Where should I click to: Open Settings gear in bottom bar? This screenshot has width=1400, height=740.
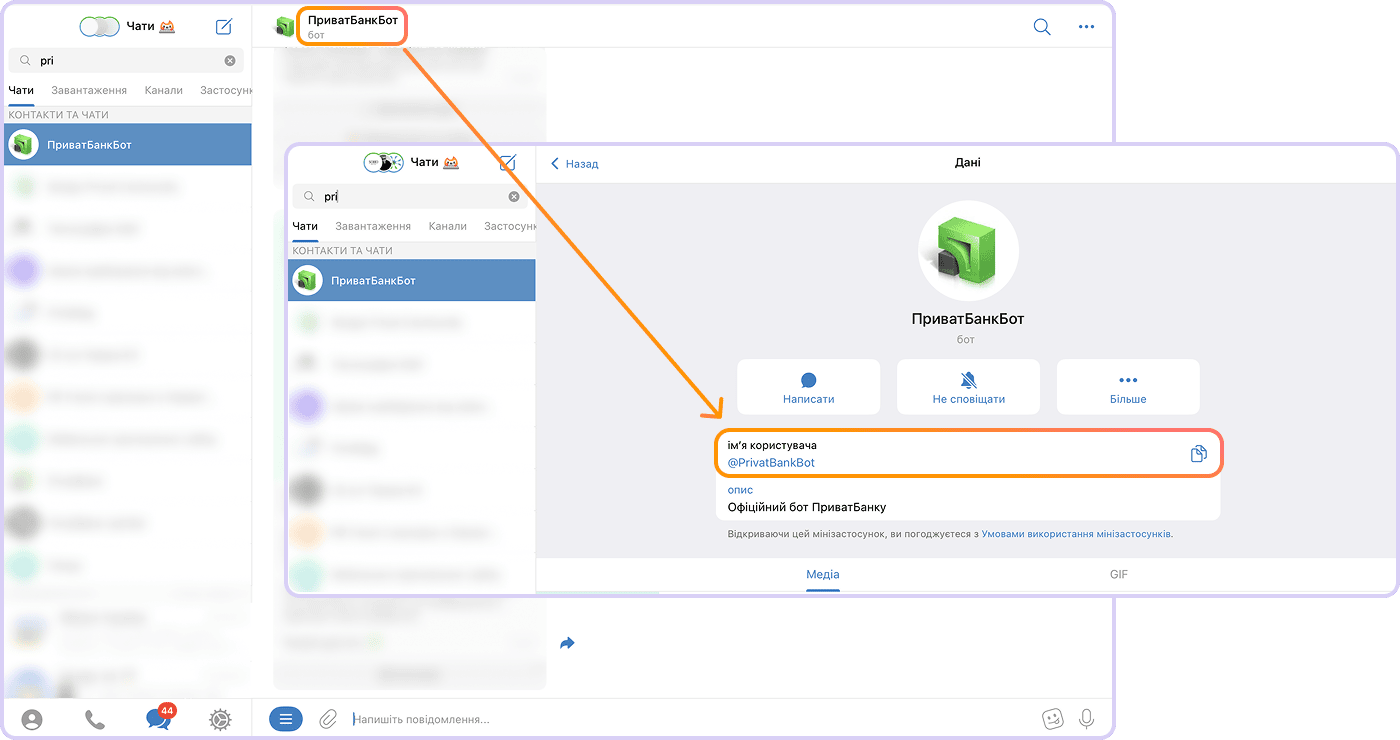coord(221,719)
